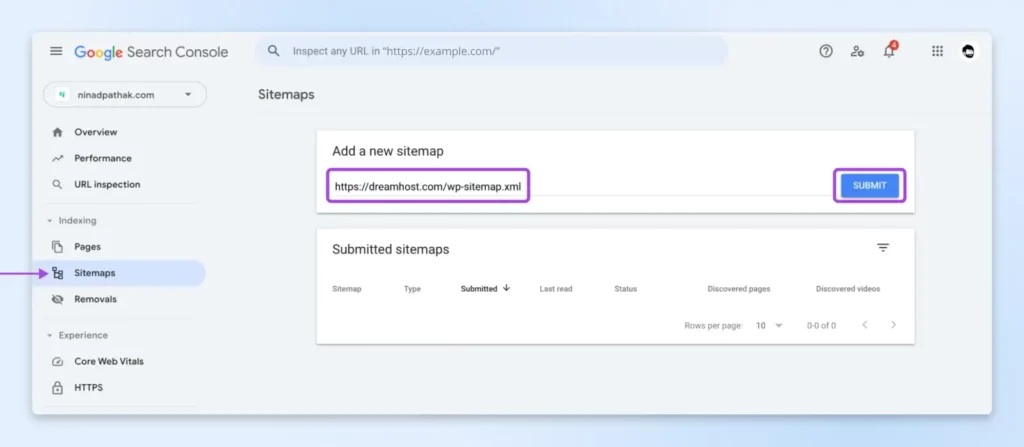Click the sitemap URL input field
Viewport: 1024px width, 447px height.
click(428, 186)
